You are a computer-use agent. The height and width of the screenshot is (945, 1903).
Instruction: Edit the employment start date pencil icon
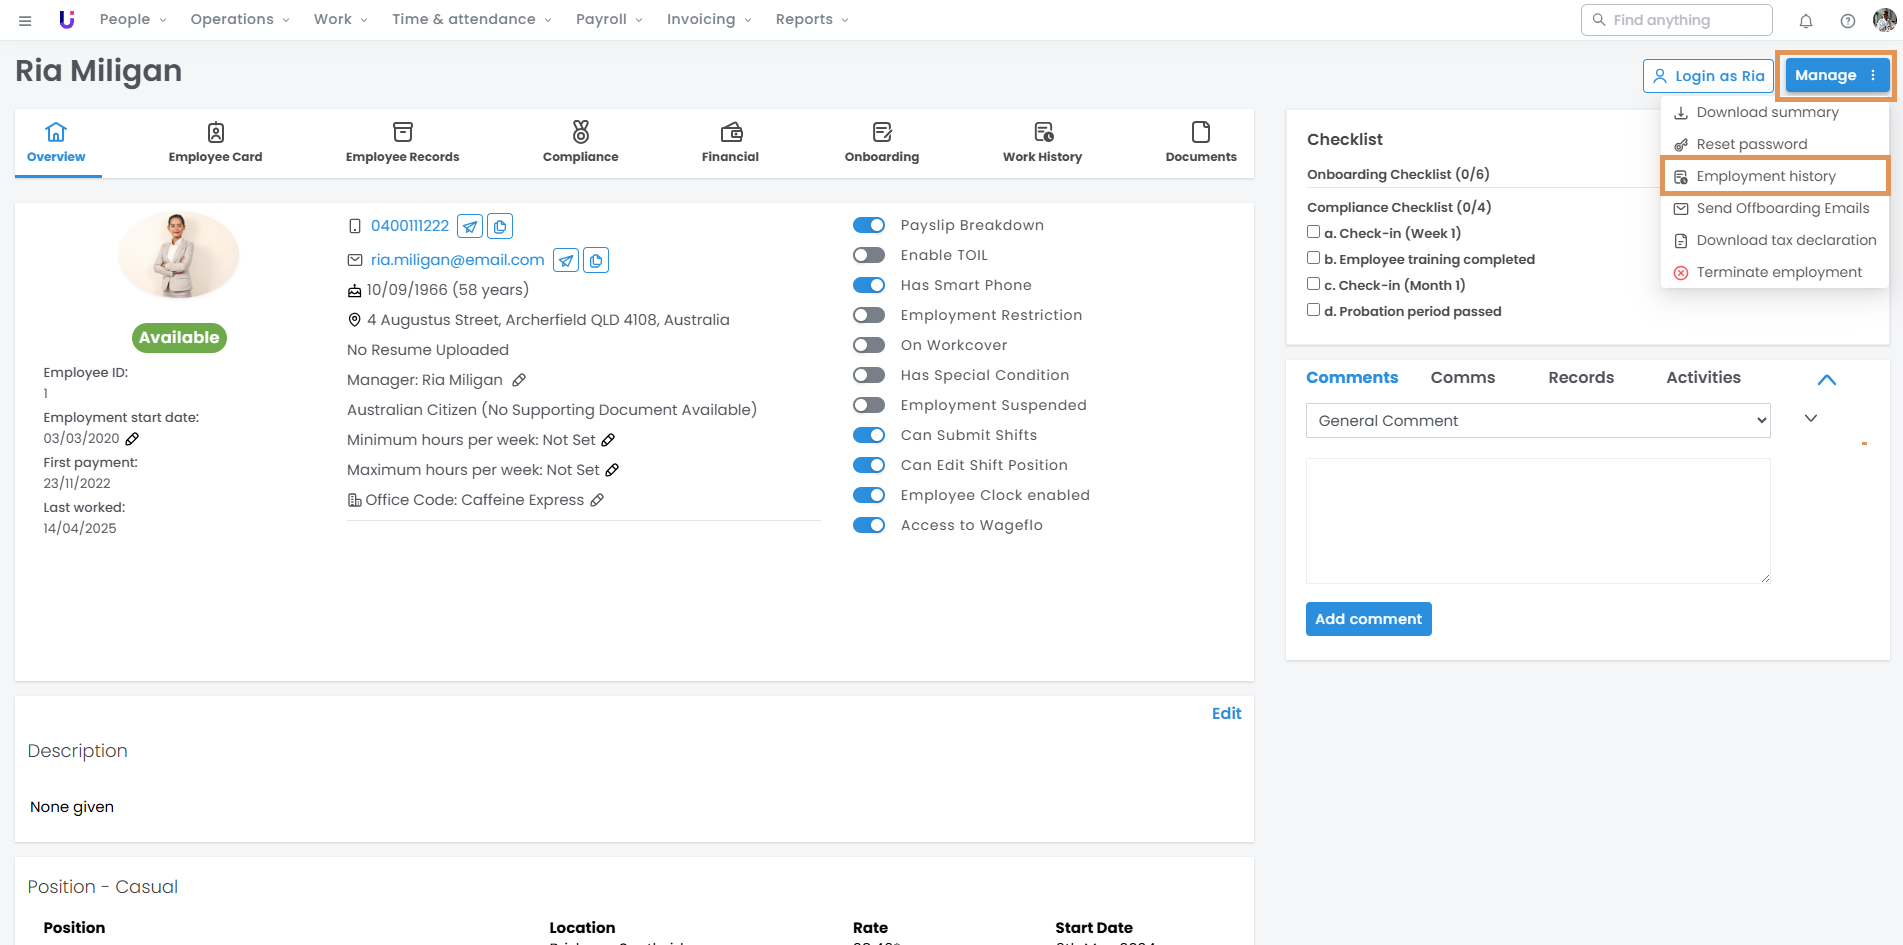132,439
